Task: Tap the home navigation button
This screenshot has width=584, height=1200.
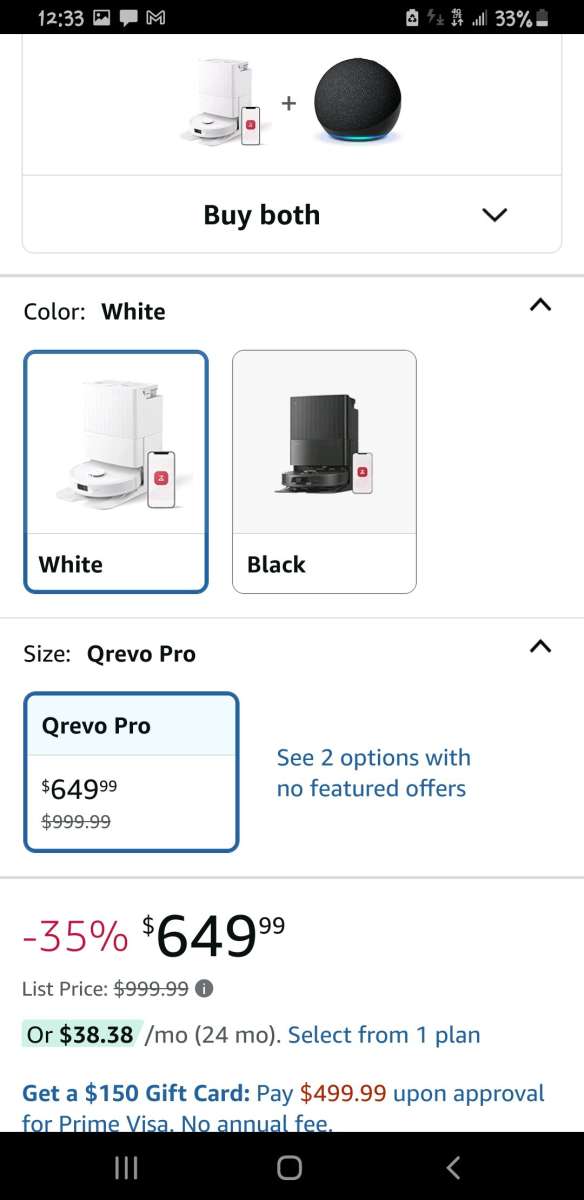Action: (288, 1167)
